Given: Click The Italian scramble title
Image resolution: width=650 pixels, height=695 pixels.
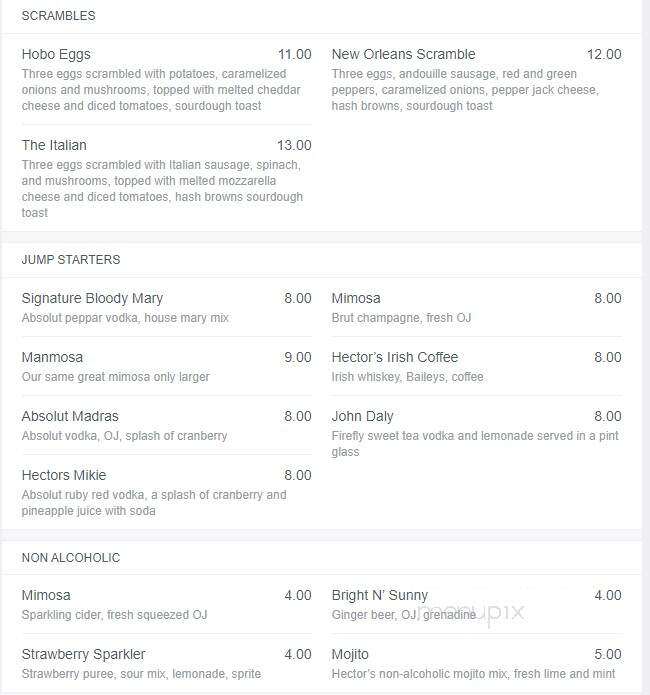Looking at the screenshot, I should pyautogui.click(x=54, y=145).
